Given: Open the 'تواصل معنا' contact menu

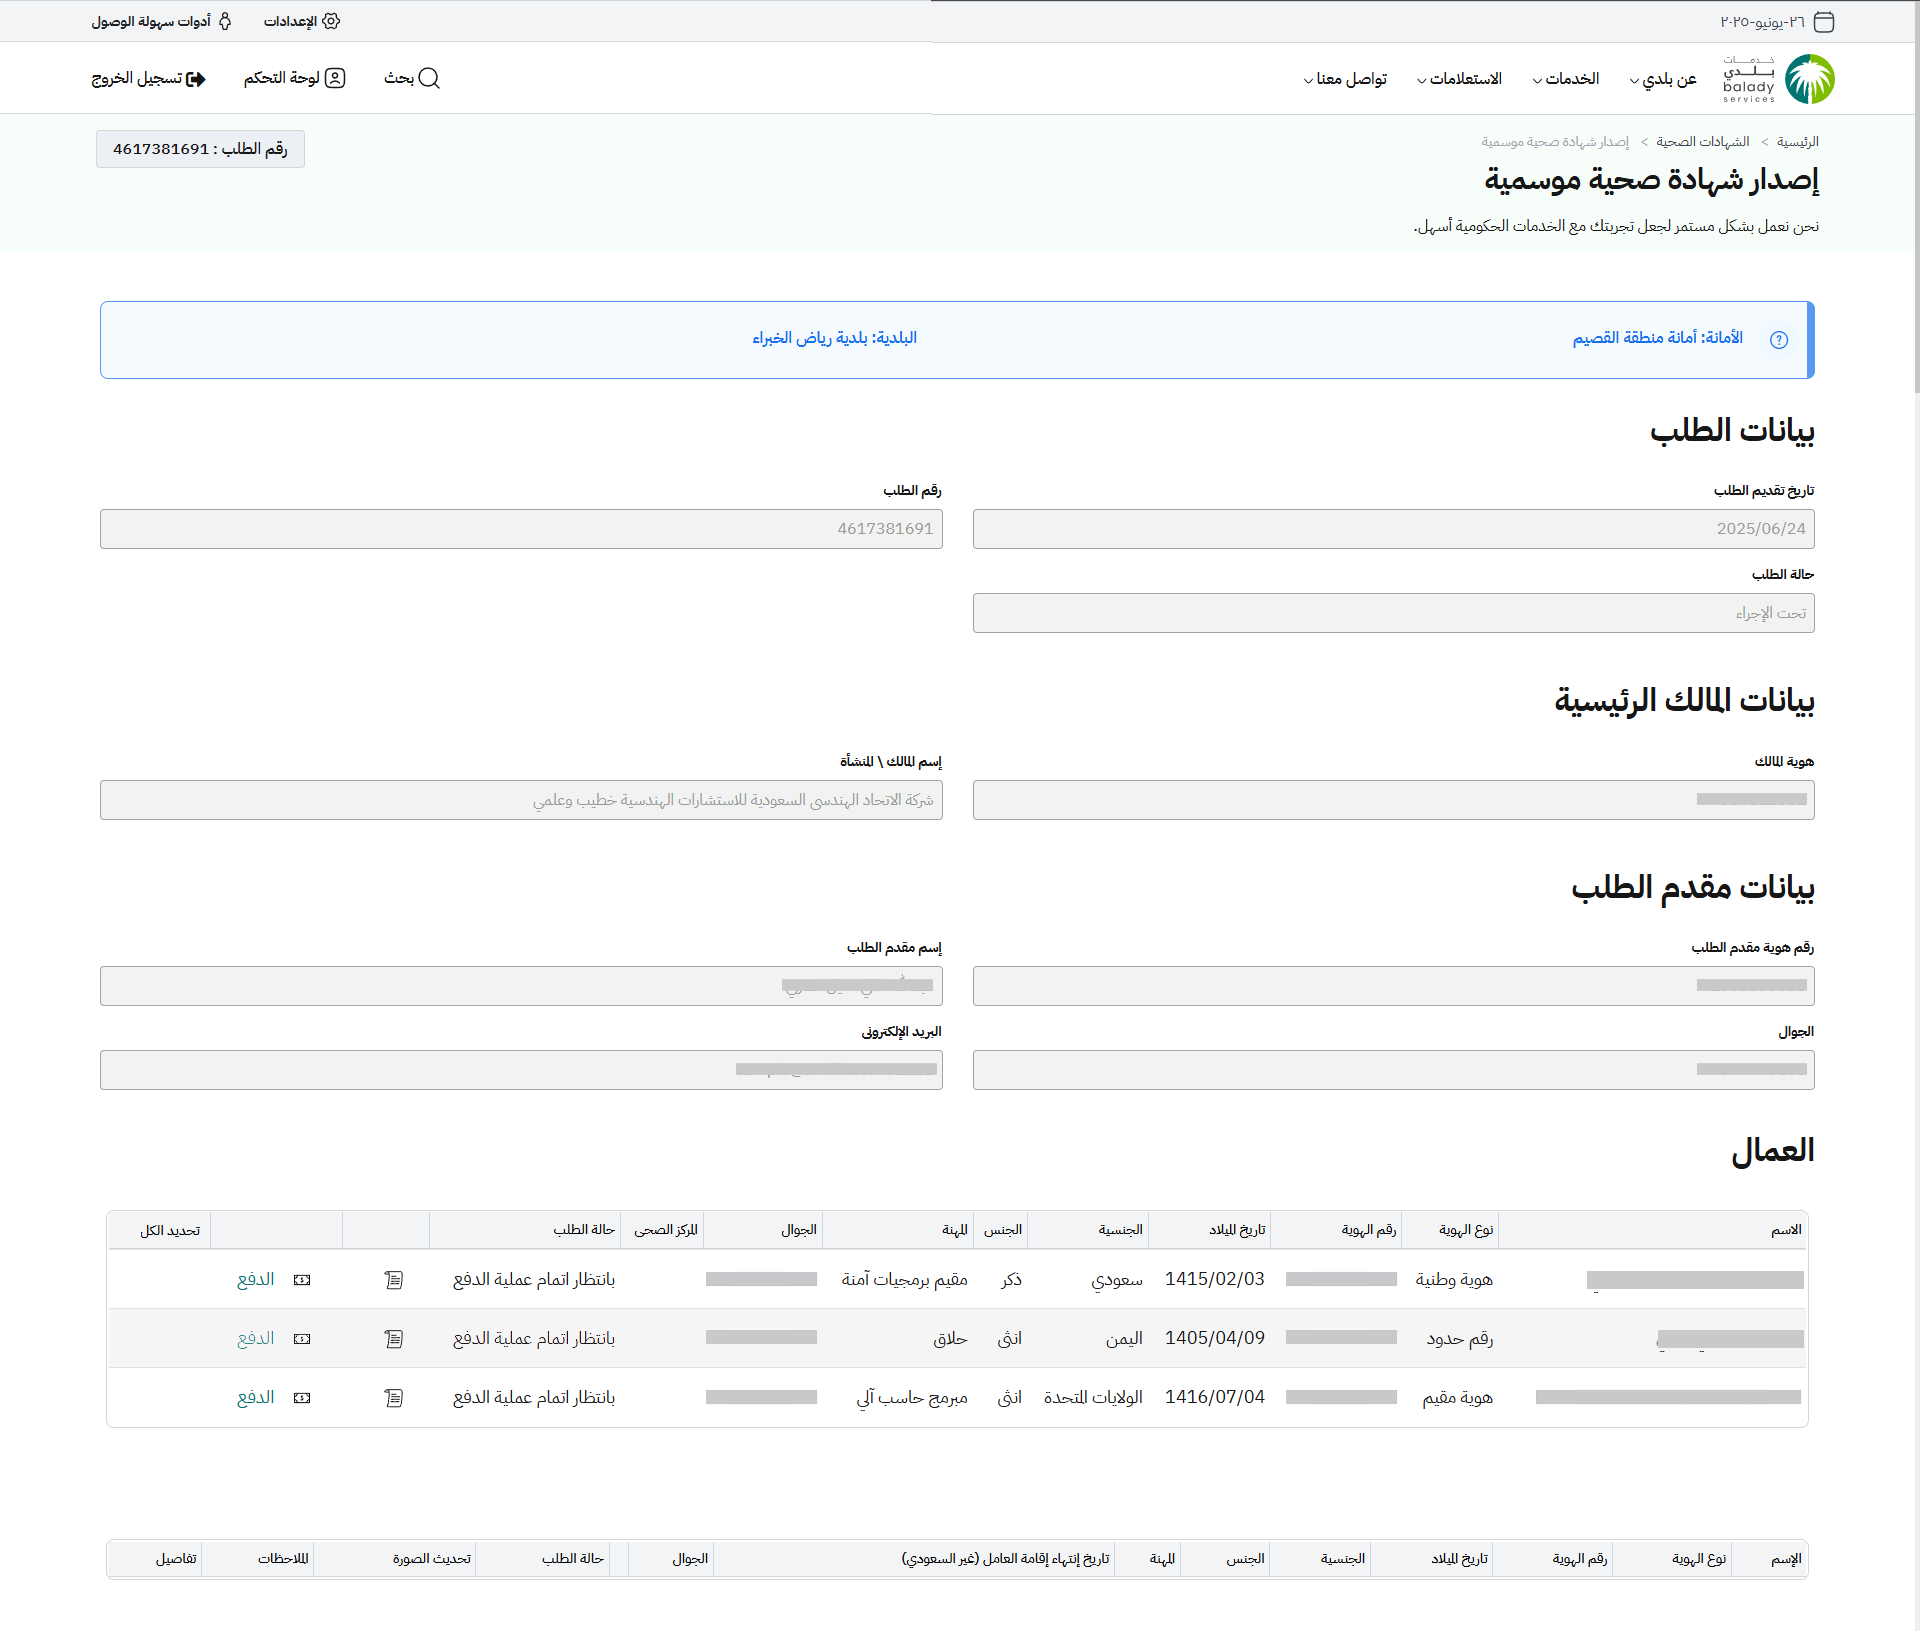Looking at the screenshot, I should coord(1345,79).
